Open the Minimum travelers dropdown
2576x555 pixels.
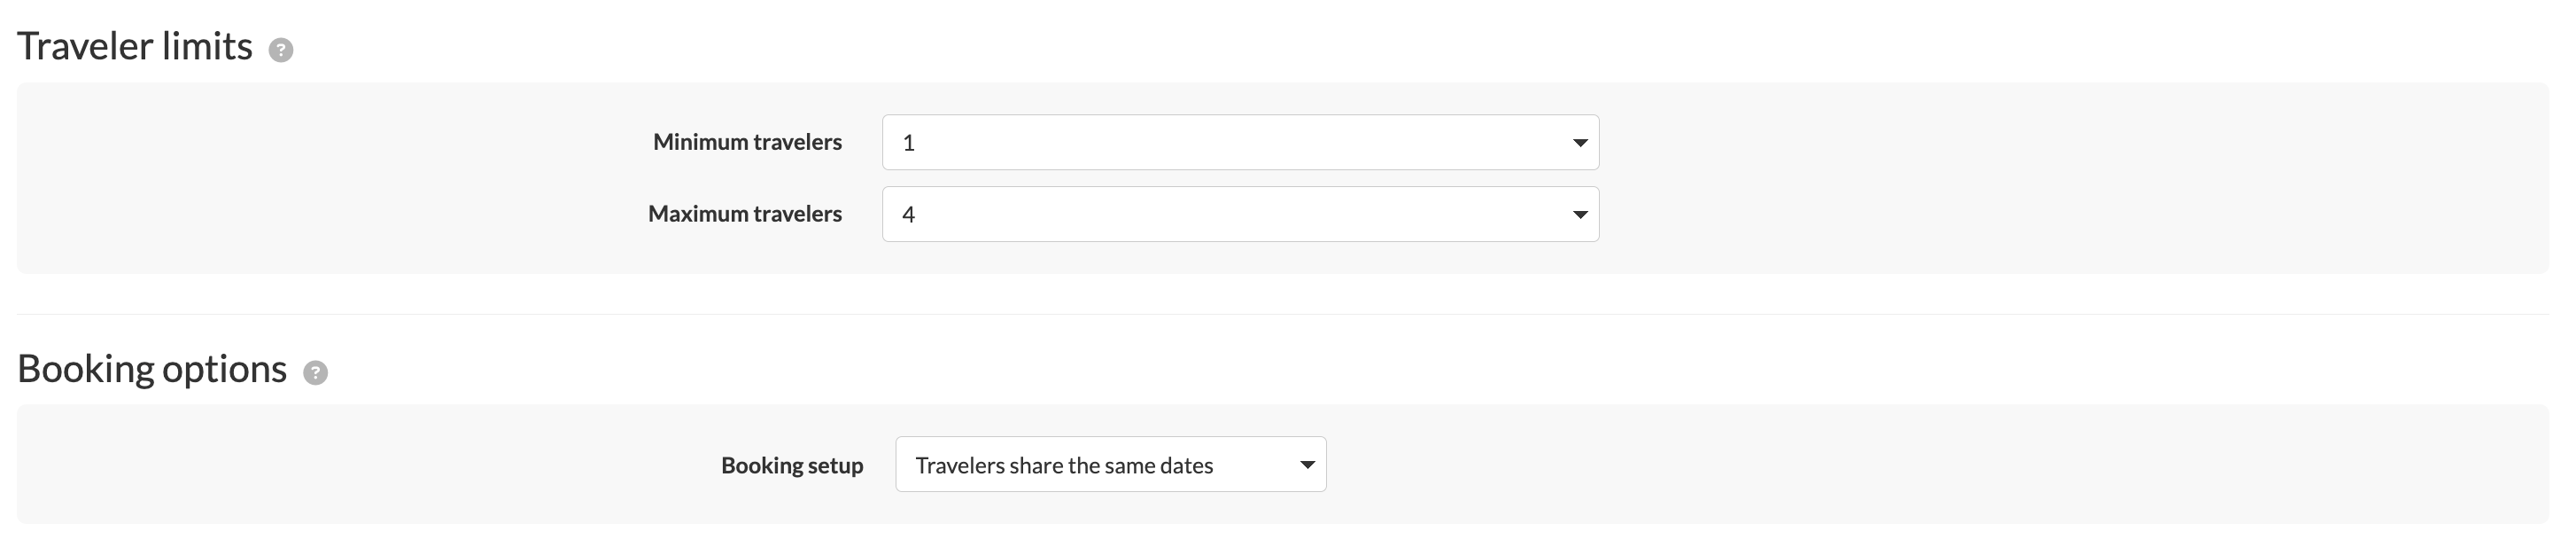point(1239,143)
